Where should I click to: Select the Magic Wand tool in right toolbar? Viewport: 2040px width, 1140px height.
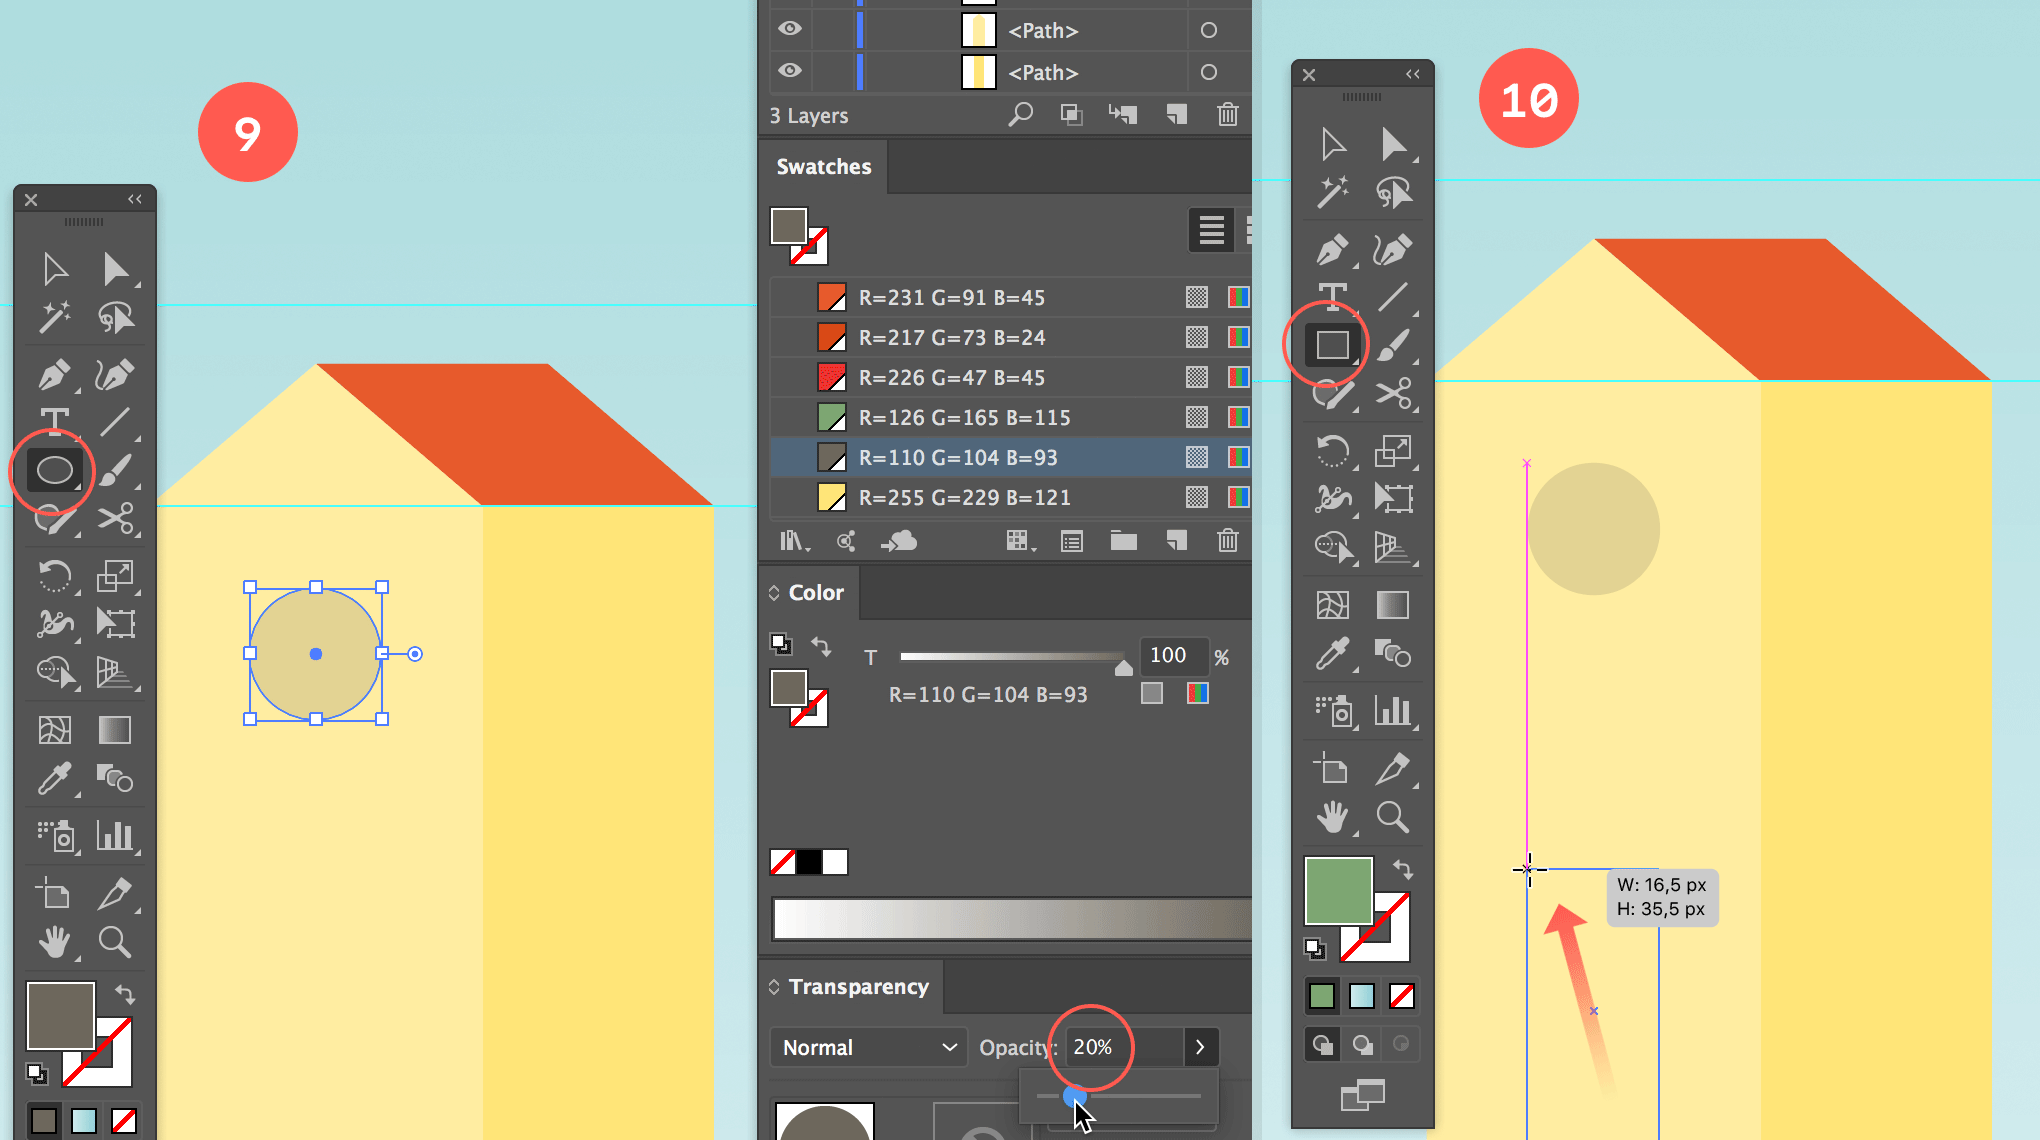click(1332, 192)
